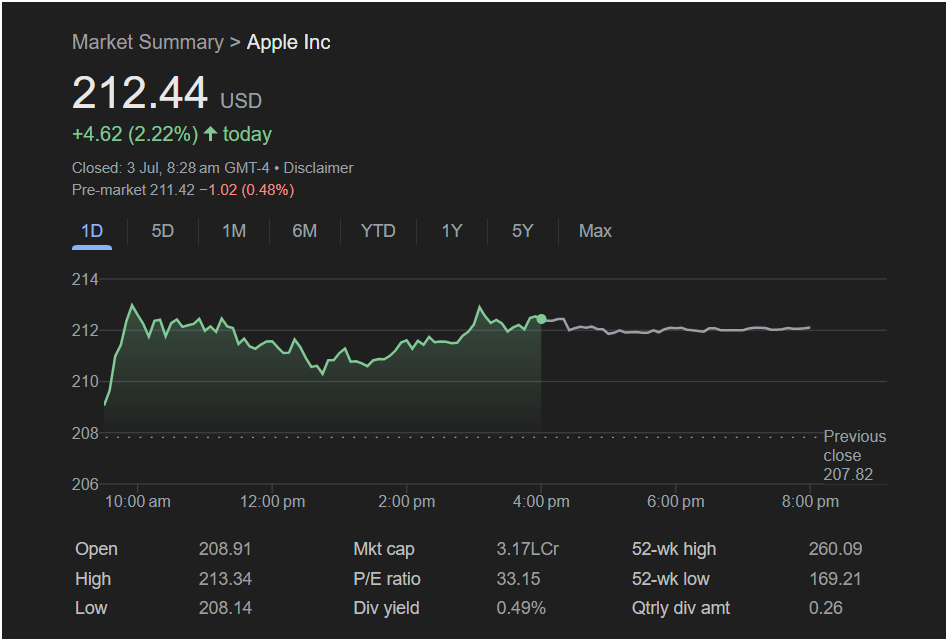Screen dimensions: 948x641
Task: Select the 212.44 current price
Action: point(140,94)
